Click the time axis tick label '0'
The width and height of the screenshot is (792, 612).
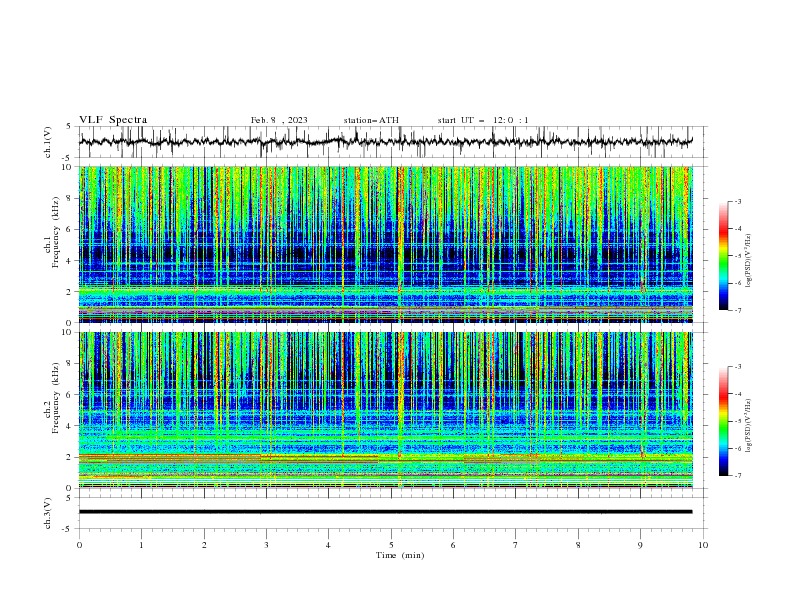point(79,545)
